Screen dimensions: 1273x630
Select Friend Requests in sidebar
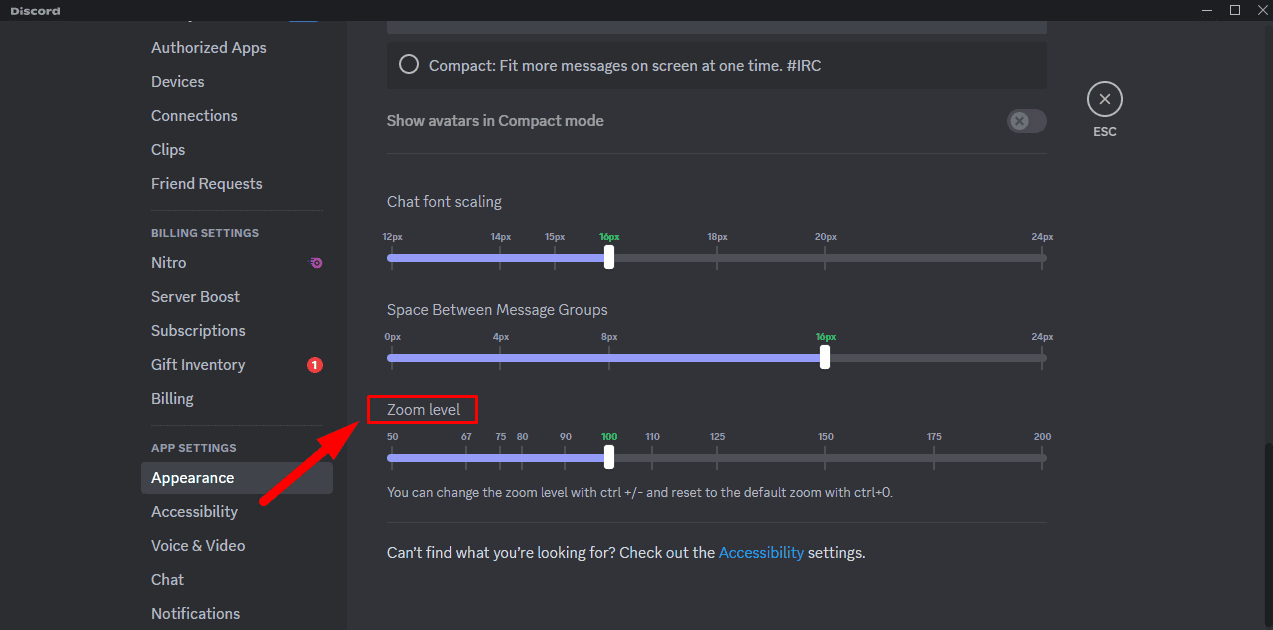[206, 184]
